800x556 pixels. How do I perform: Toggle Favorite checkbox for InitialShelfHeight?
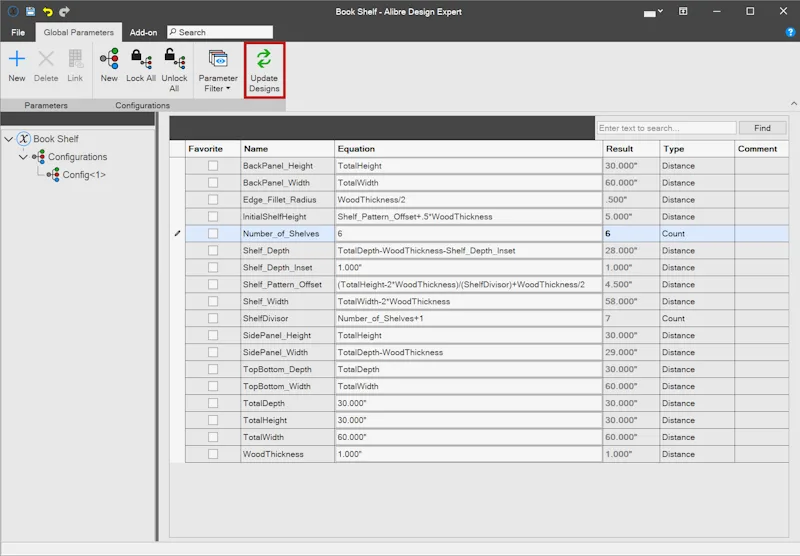click(x=213, y=216)
